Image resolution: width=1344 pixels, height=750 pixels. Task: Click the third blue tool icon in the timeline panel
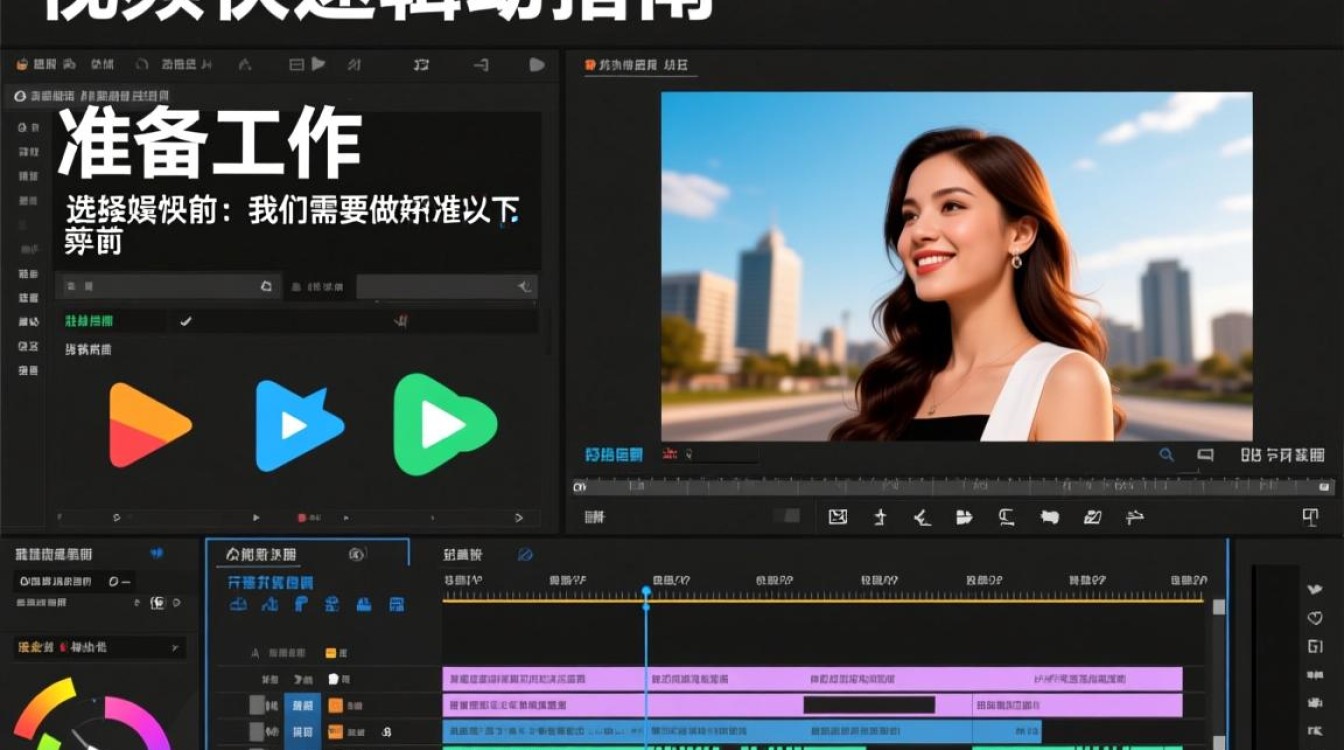[x=301, y=604]
